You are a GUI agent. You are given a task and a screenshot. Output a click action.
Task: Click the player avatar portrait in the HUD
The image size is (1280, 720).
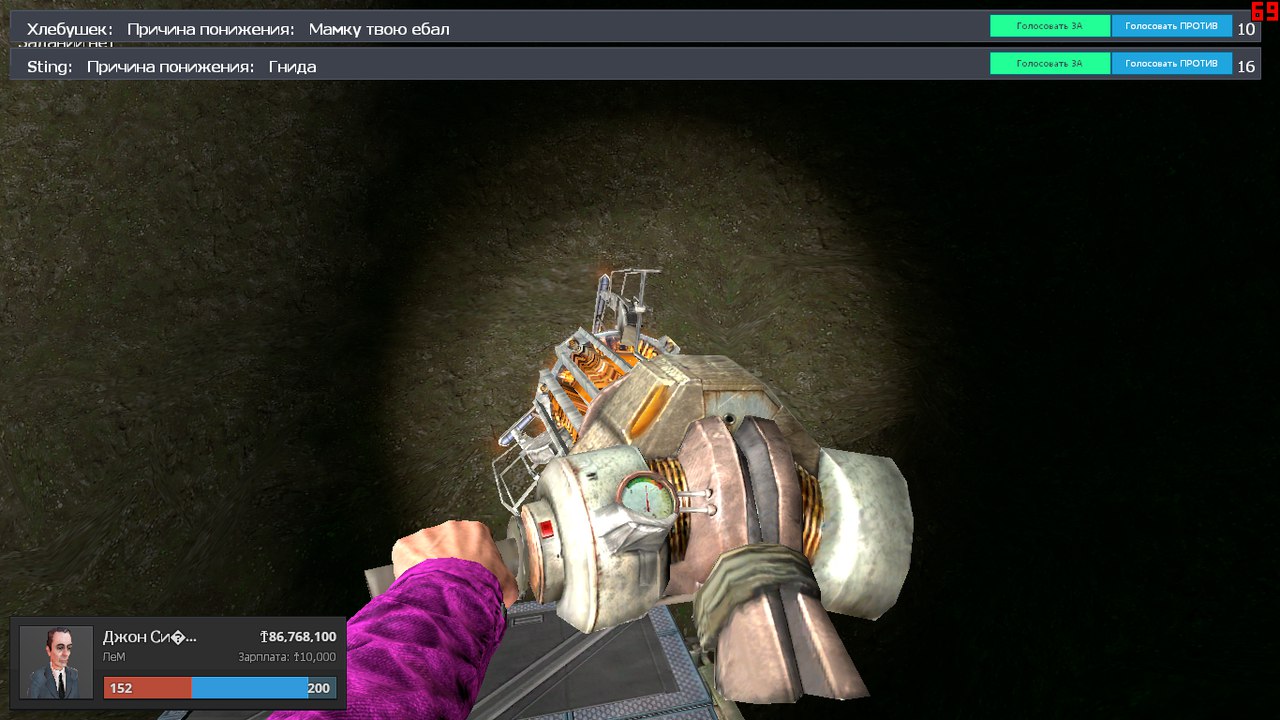tap(56, 663)
